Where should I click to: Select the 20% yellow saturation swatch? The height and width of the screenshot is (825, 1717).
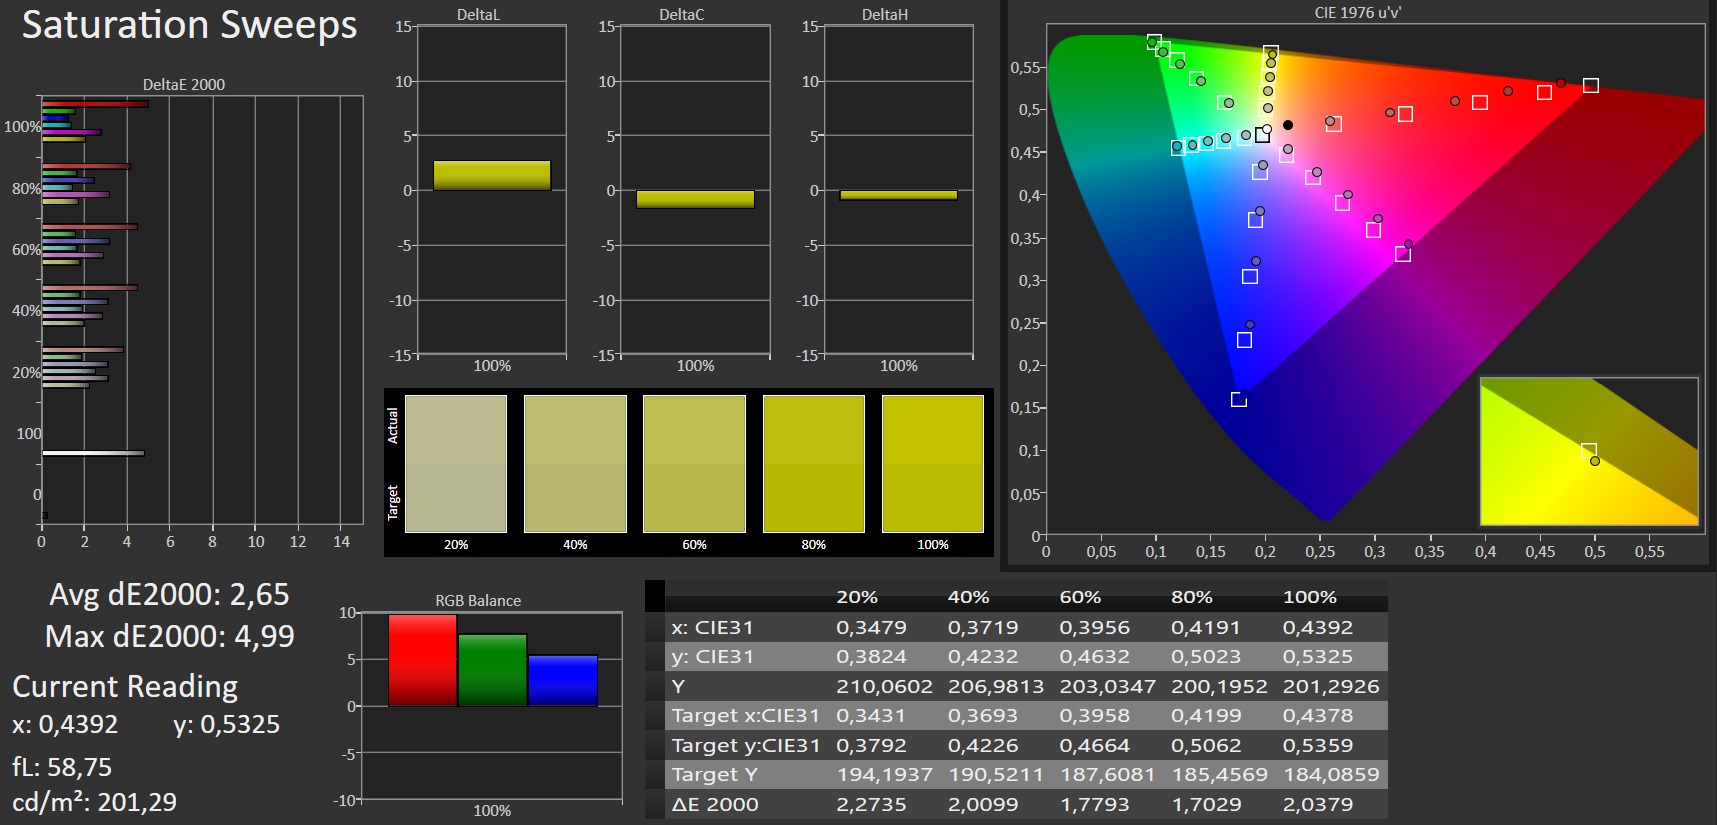click(x=456, y=464)
